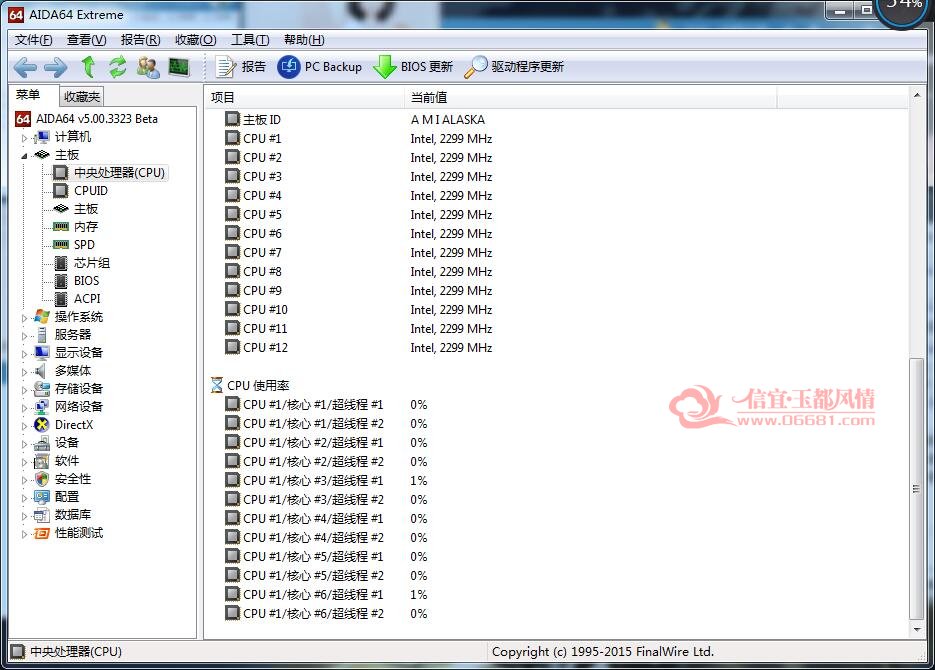Click the list scrollbar down arrow
This screenshot has height=670, width=935.
coord(917,629)
